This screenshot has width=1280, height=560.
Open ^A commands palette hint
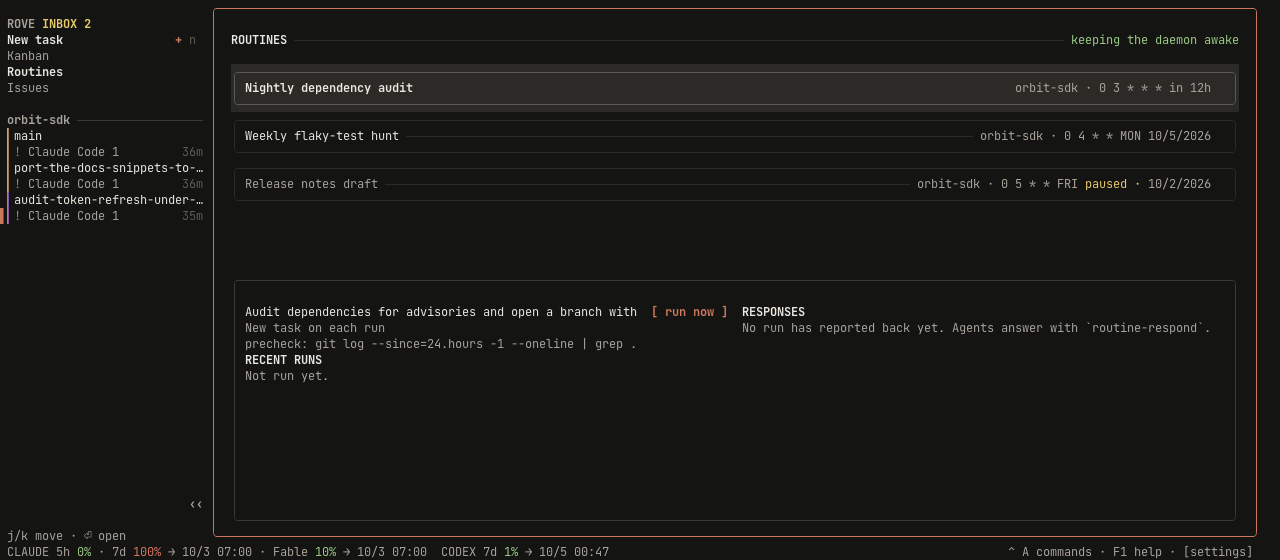(1050, 552)
